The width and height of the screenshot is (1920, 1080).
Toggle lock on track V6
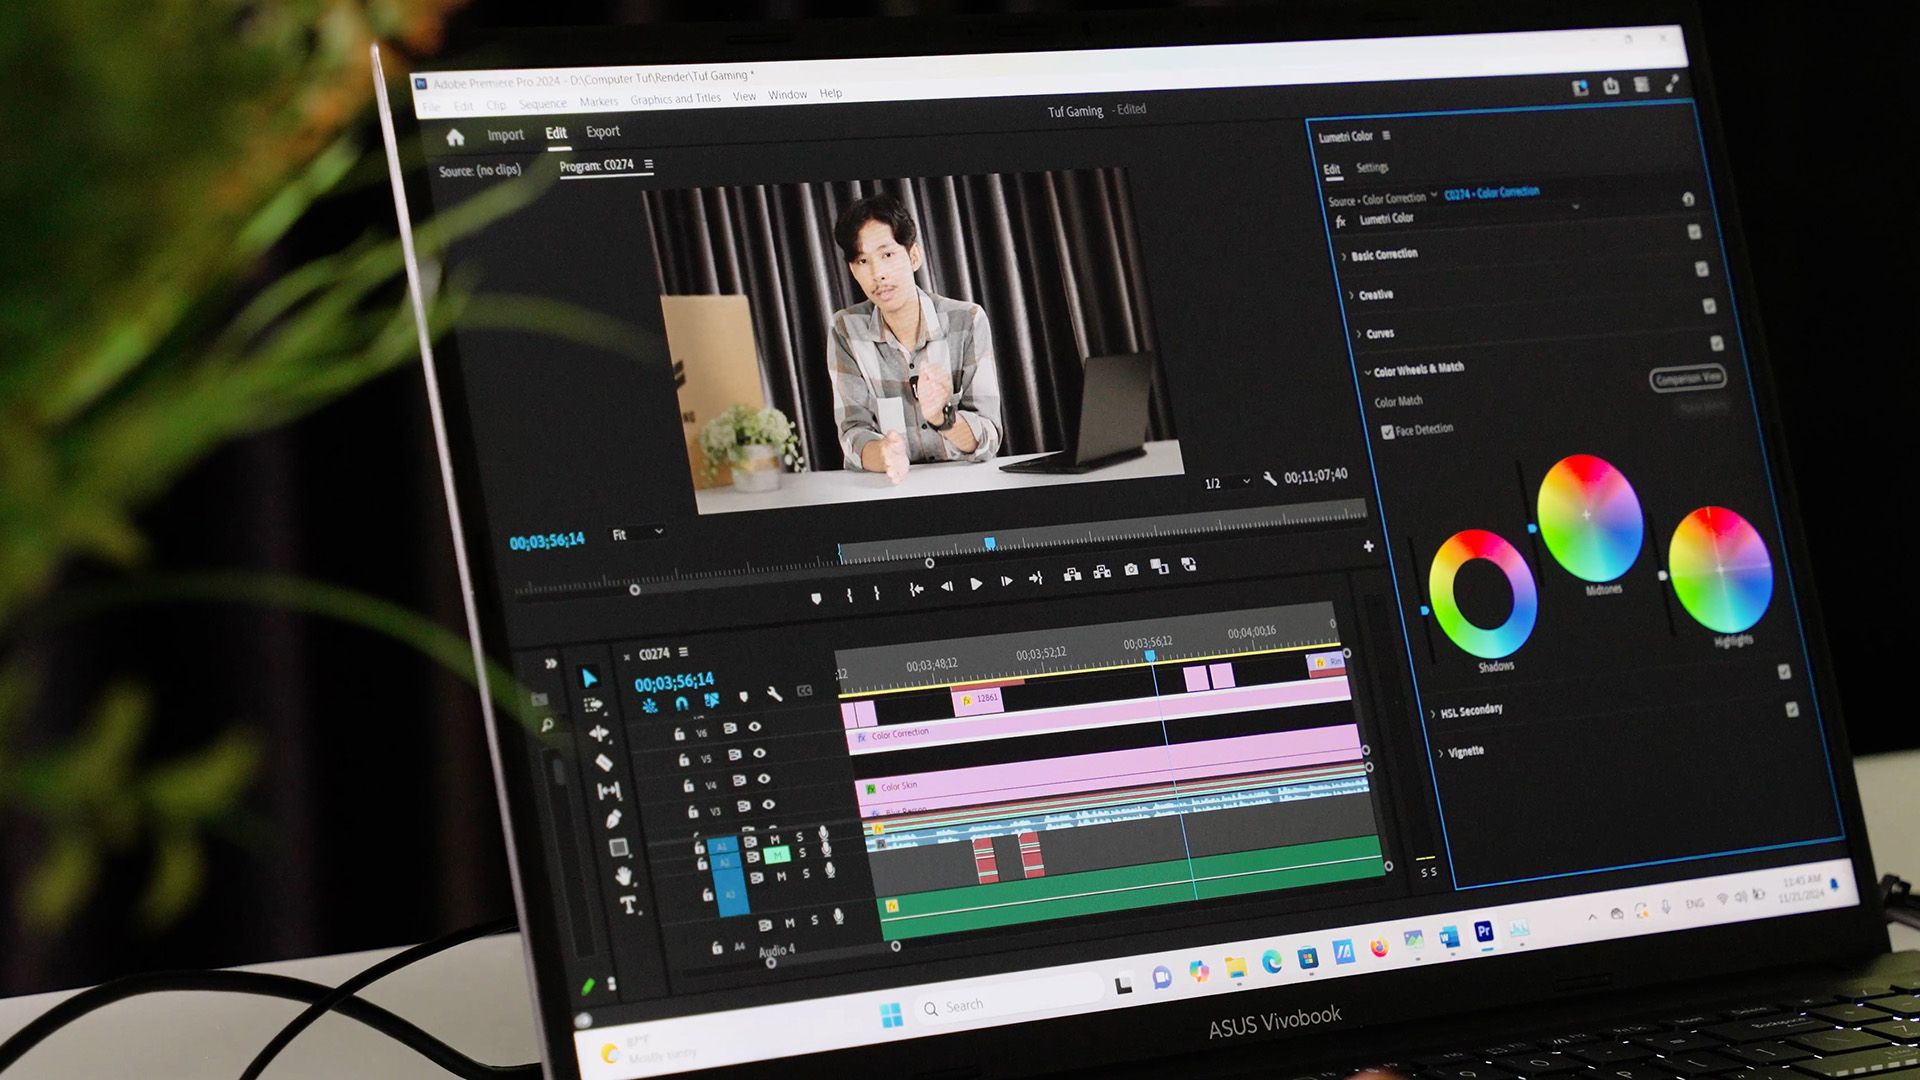point(679,734)
